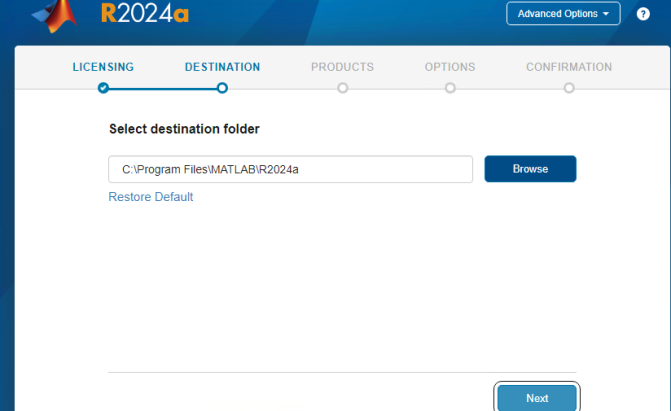The width and height of the screenshot is (671, 411).
Task: Click the R2024a release label
Action: (x=145, y=13)
